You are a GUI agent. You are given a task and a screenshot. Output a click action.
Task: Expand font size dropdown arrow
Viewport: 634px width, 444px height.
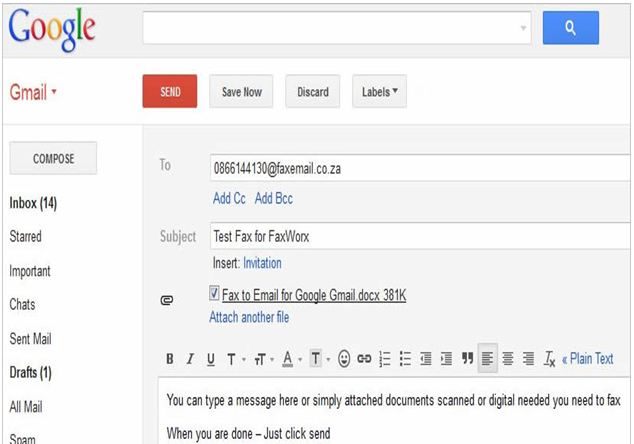(272, 359)
